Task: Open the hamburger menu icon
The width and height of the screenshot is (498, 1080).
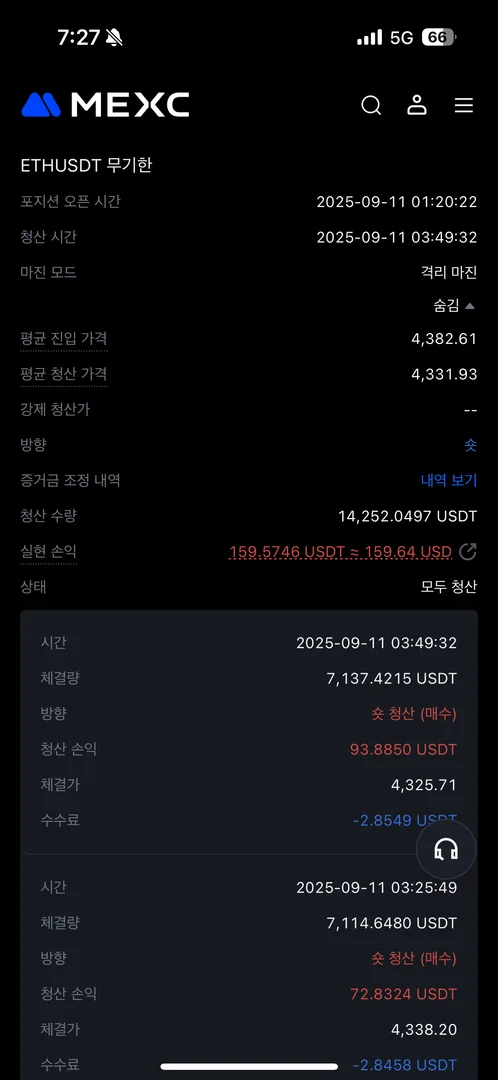Action: (x=464, y=105)
